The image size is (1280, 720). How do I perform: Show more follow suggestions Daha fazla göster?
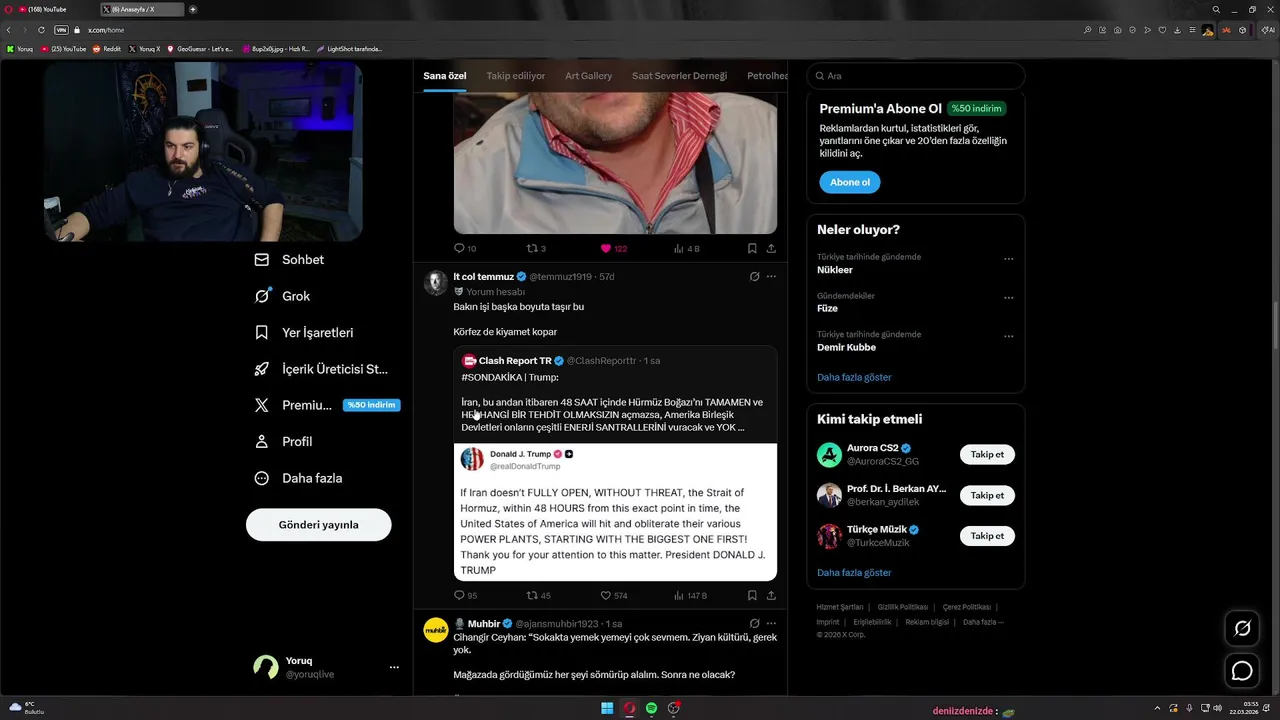[854, 573]
